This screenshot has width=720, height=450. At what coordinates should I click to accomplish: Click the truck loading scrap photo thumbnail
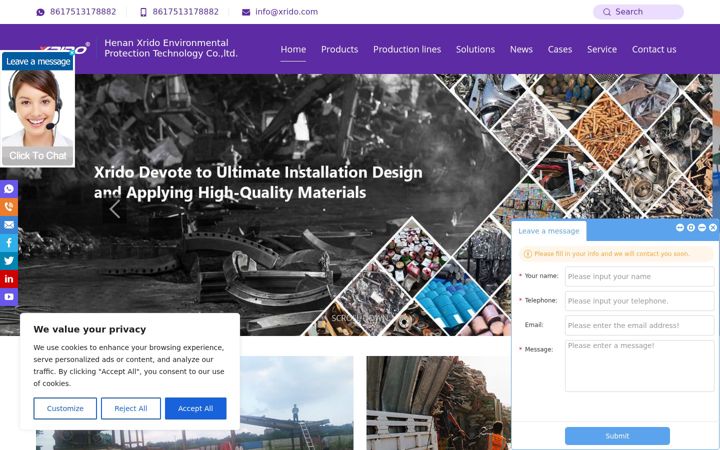(439, 403)
